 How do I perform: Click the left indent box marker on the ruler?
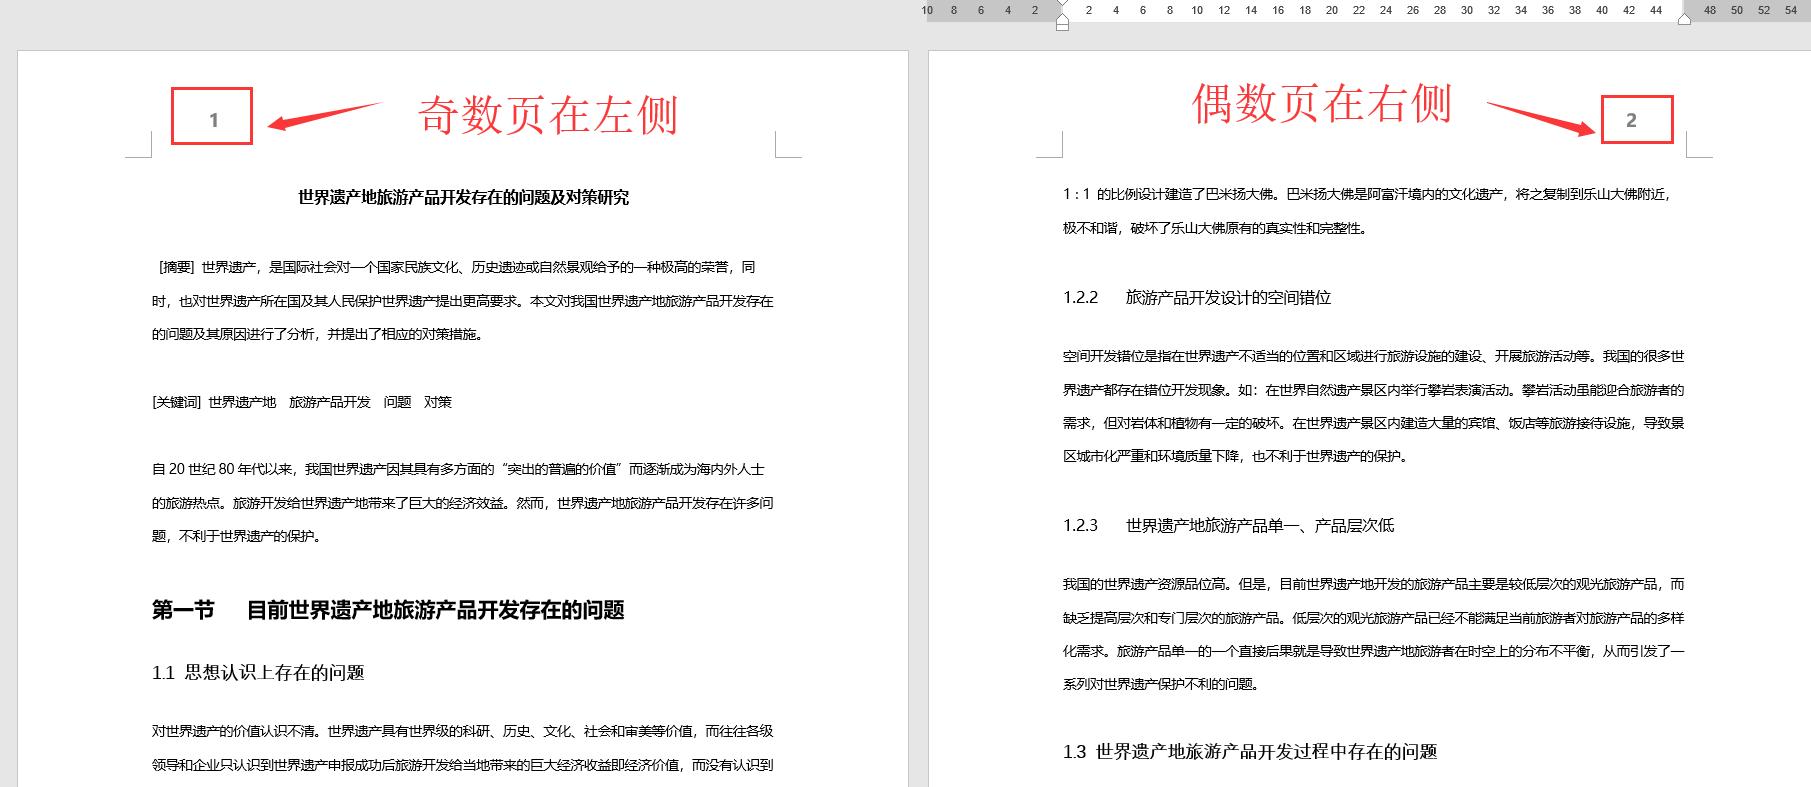1062,25
